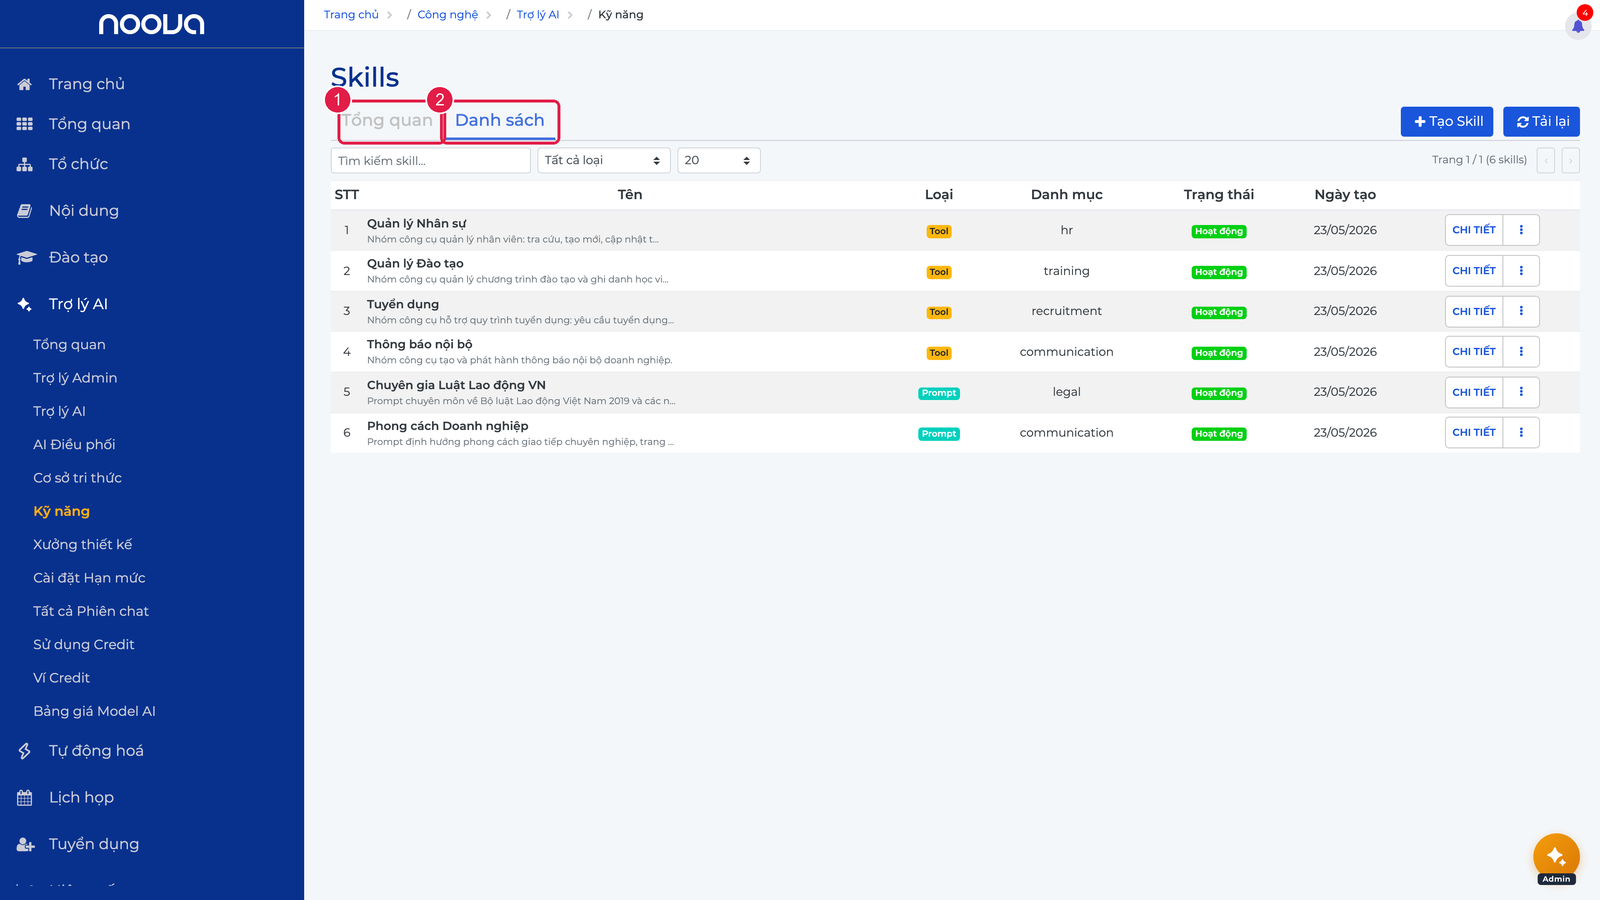Click the Tạo Skill button
The height and width of the screenshot is (900, 1600).
1447,121
